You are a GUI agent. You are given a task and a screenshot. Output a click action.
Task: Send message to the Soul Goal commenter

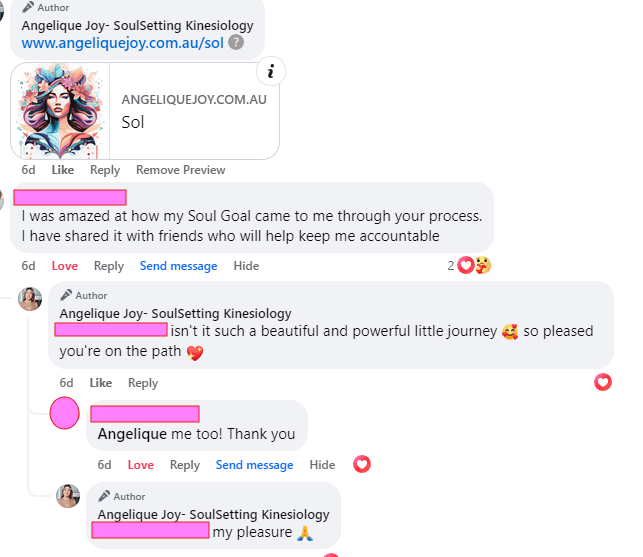point(178,266)
